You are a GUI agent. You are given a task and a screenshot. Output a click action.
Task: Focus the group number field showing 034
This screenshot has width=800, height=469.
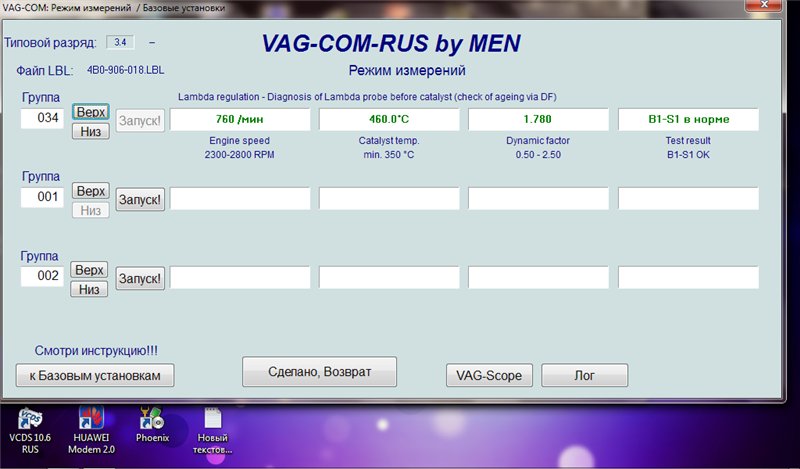tap(42, 118)
